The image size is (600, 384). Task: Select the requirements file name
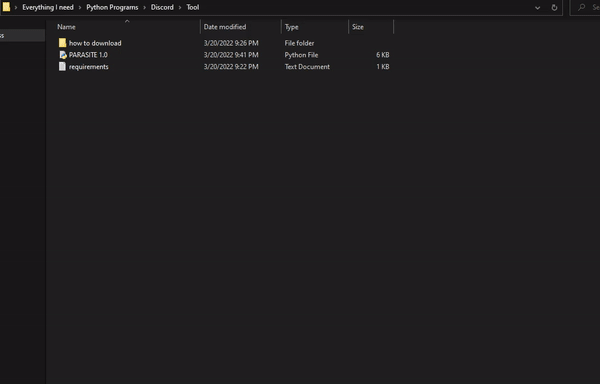(89, 67)
